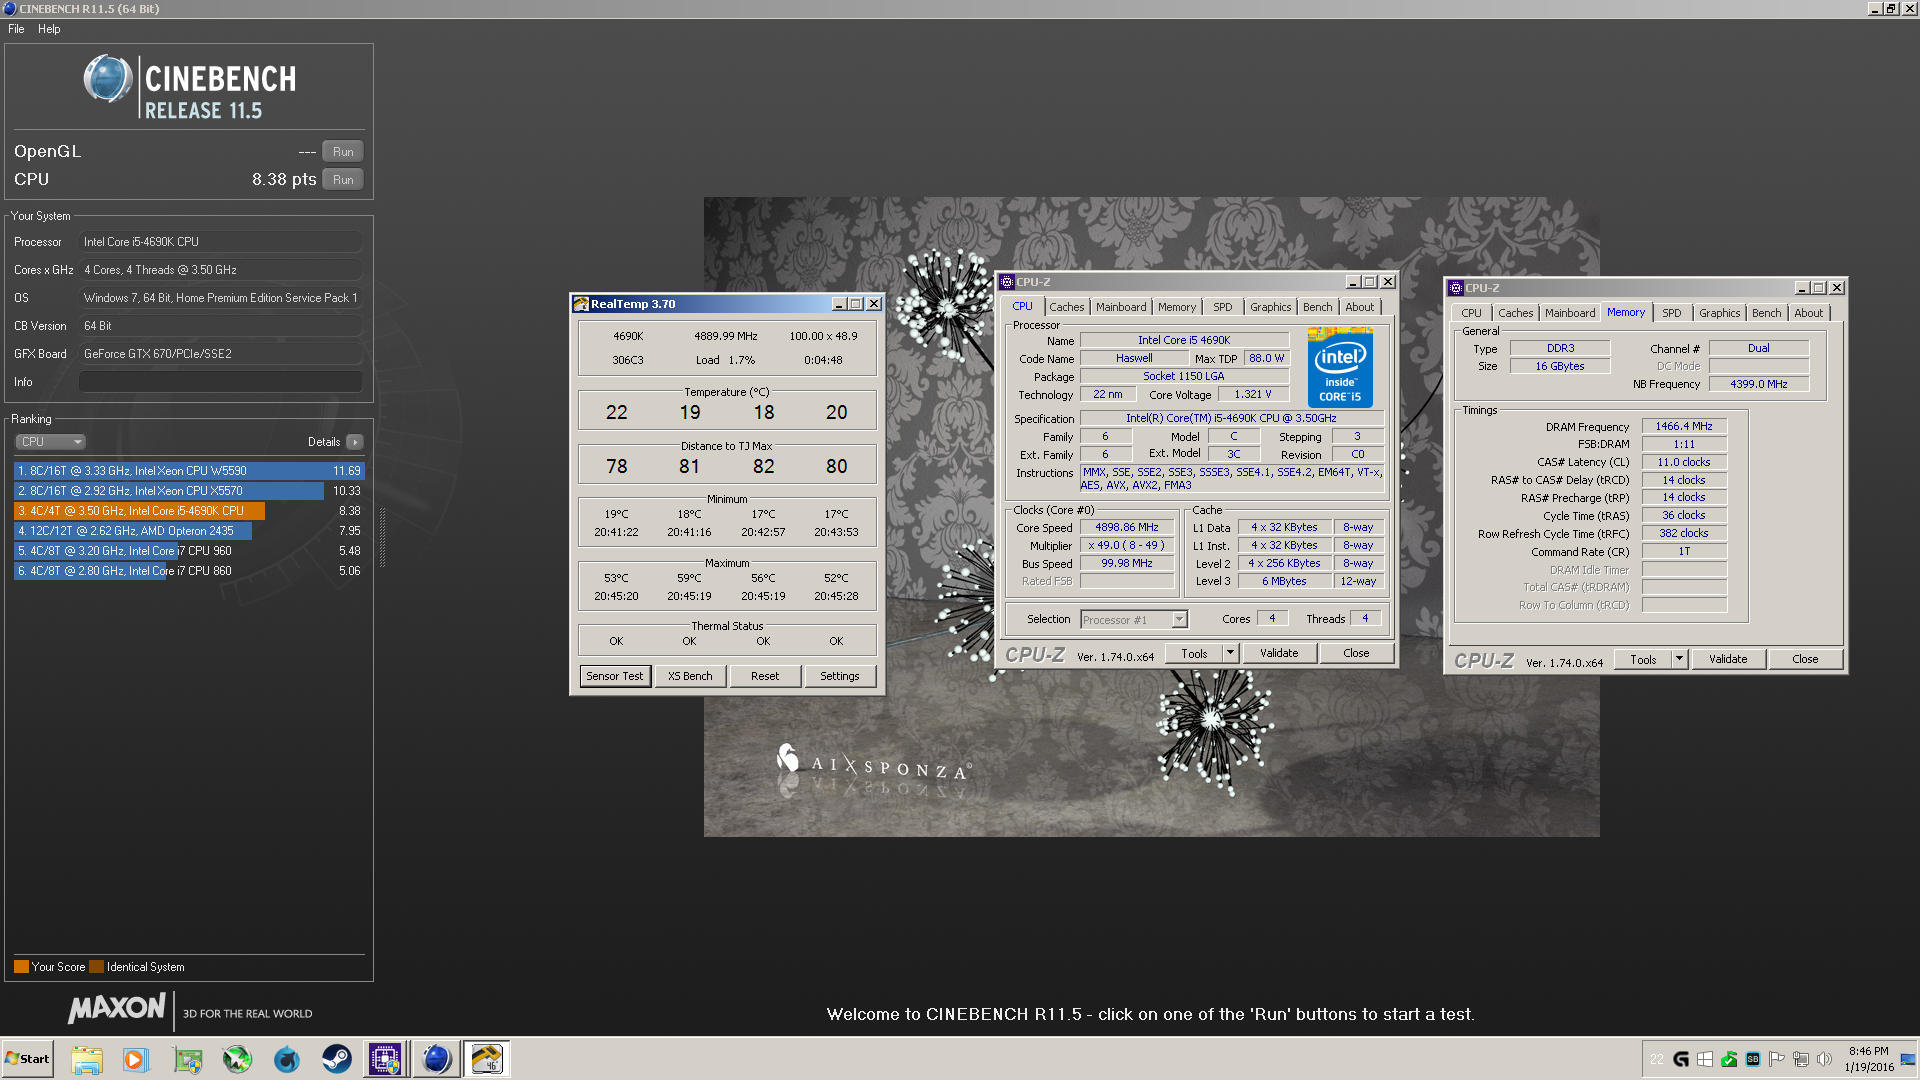Viewport: 1920px width, 1080px height.
Task: Switch to RealTemp taskbar icon
Action: [487, 1059]
